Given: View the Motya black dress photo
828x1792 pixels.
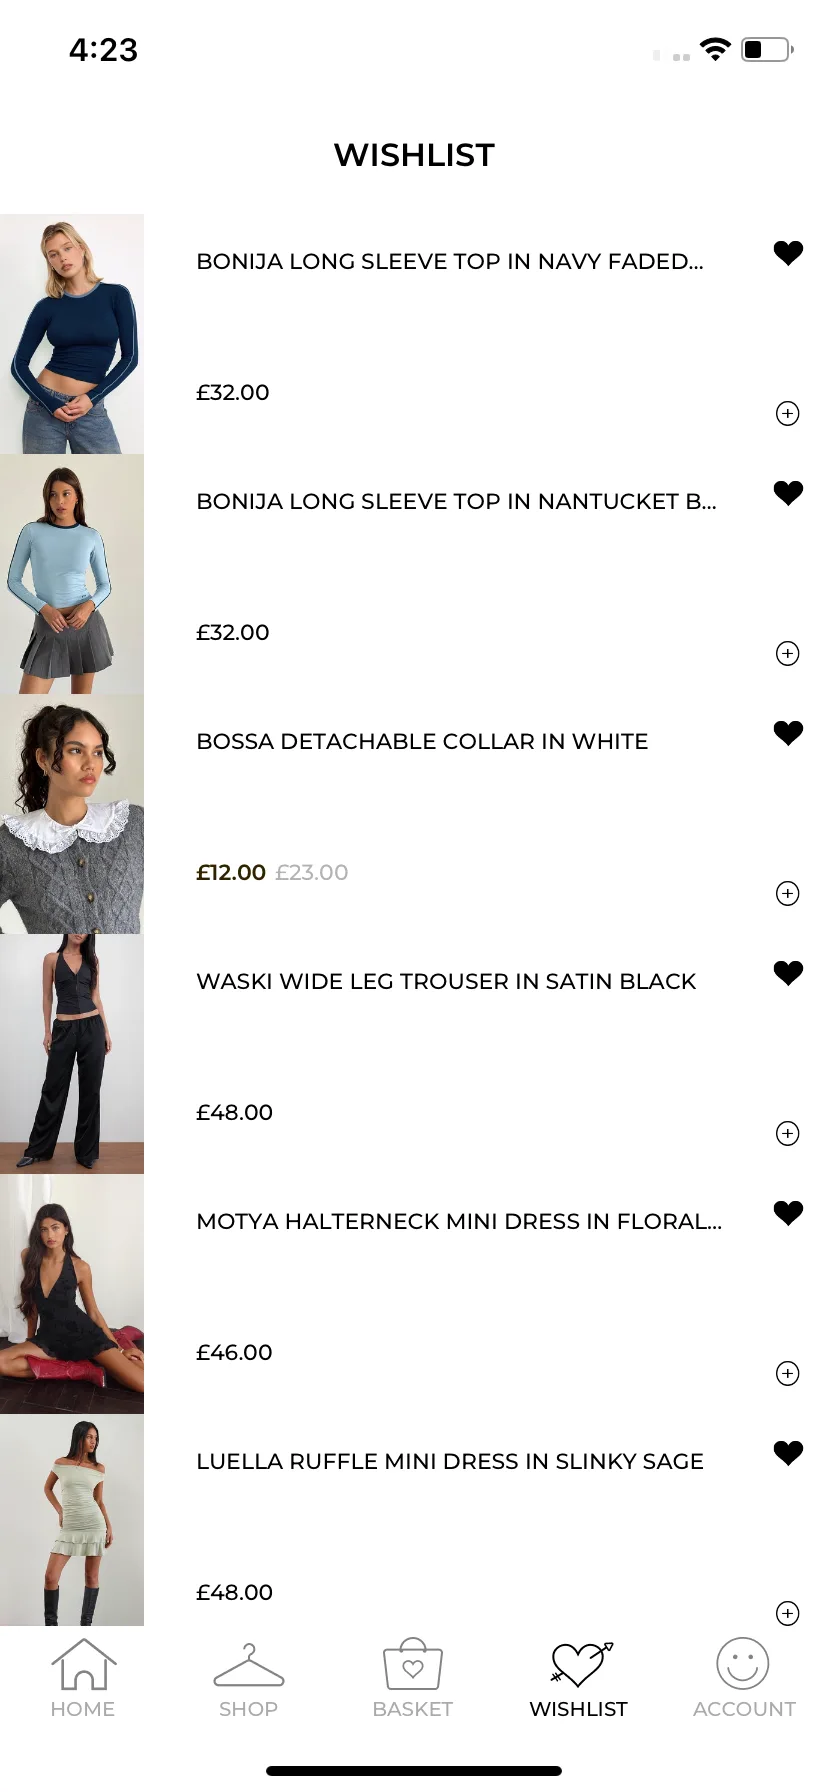Looking at the screenshot, I should click(x=72, y=1294).
